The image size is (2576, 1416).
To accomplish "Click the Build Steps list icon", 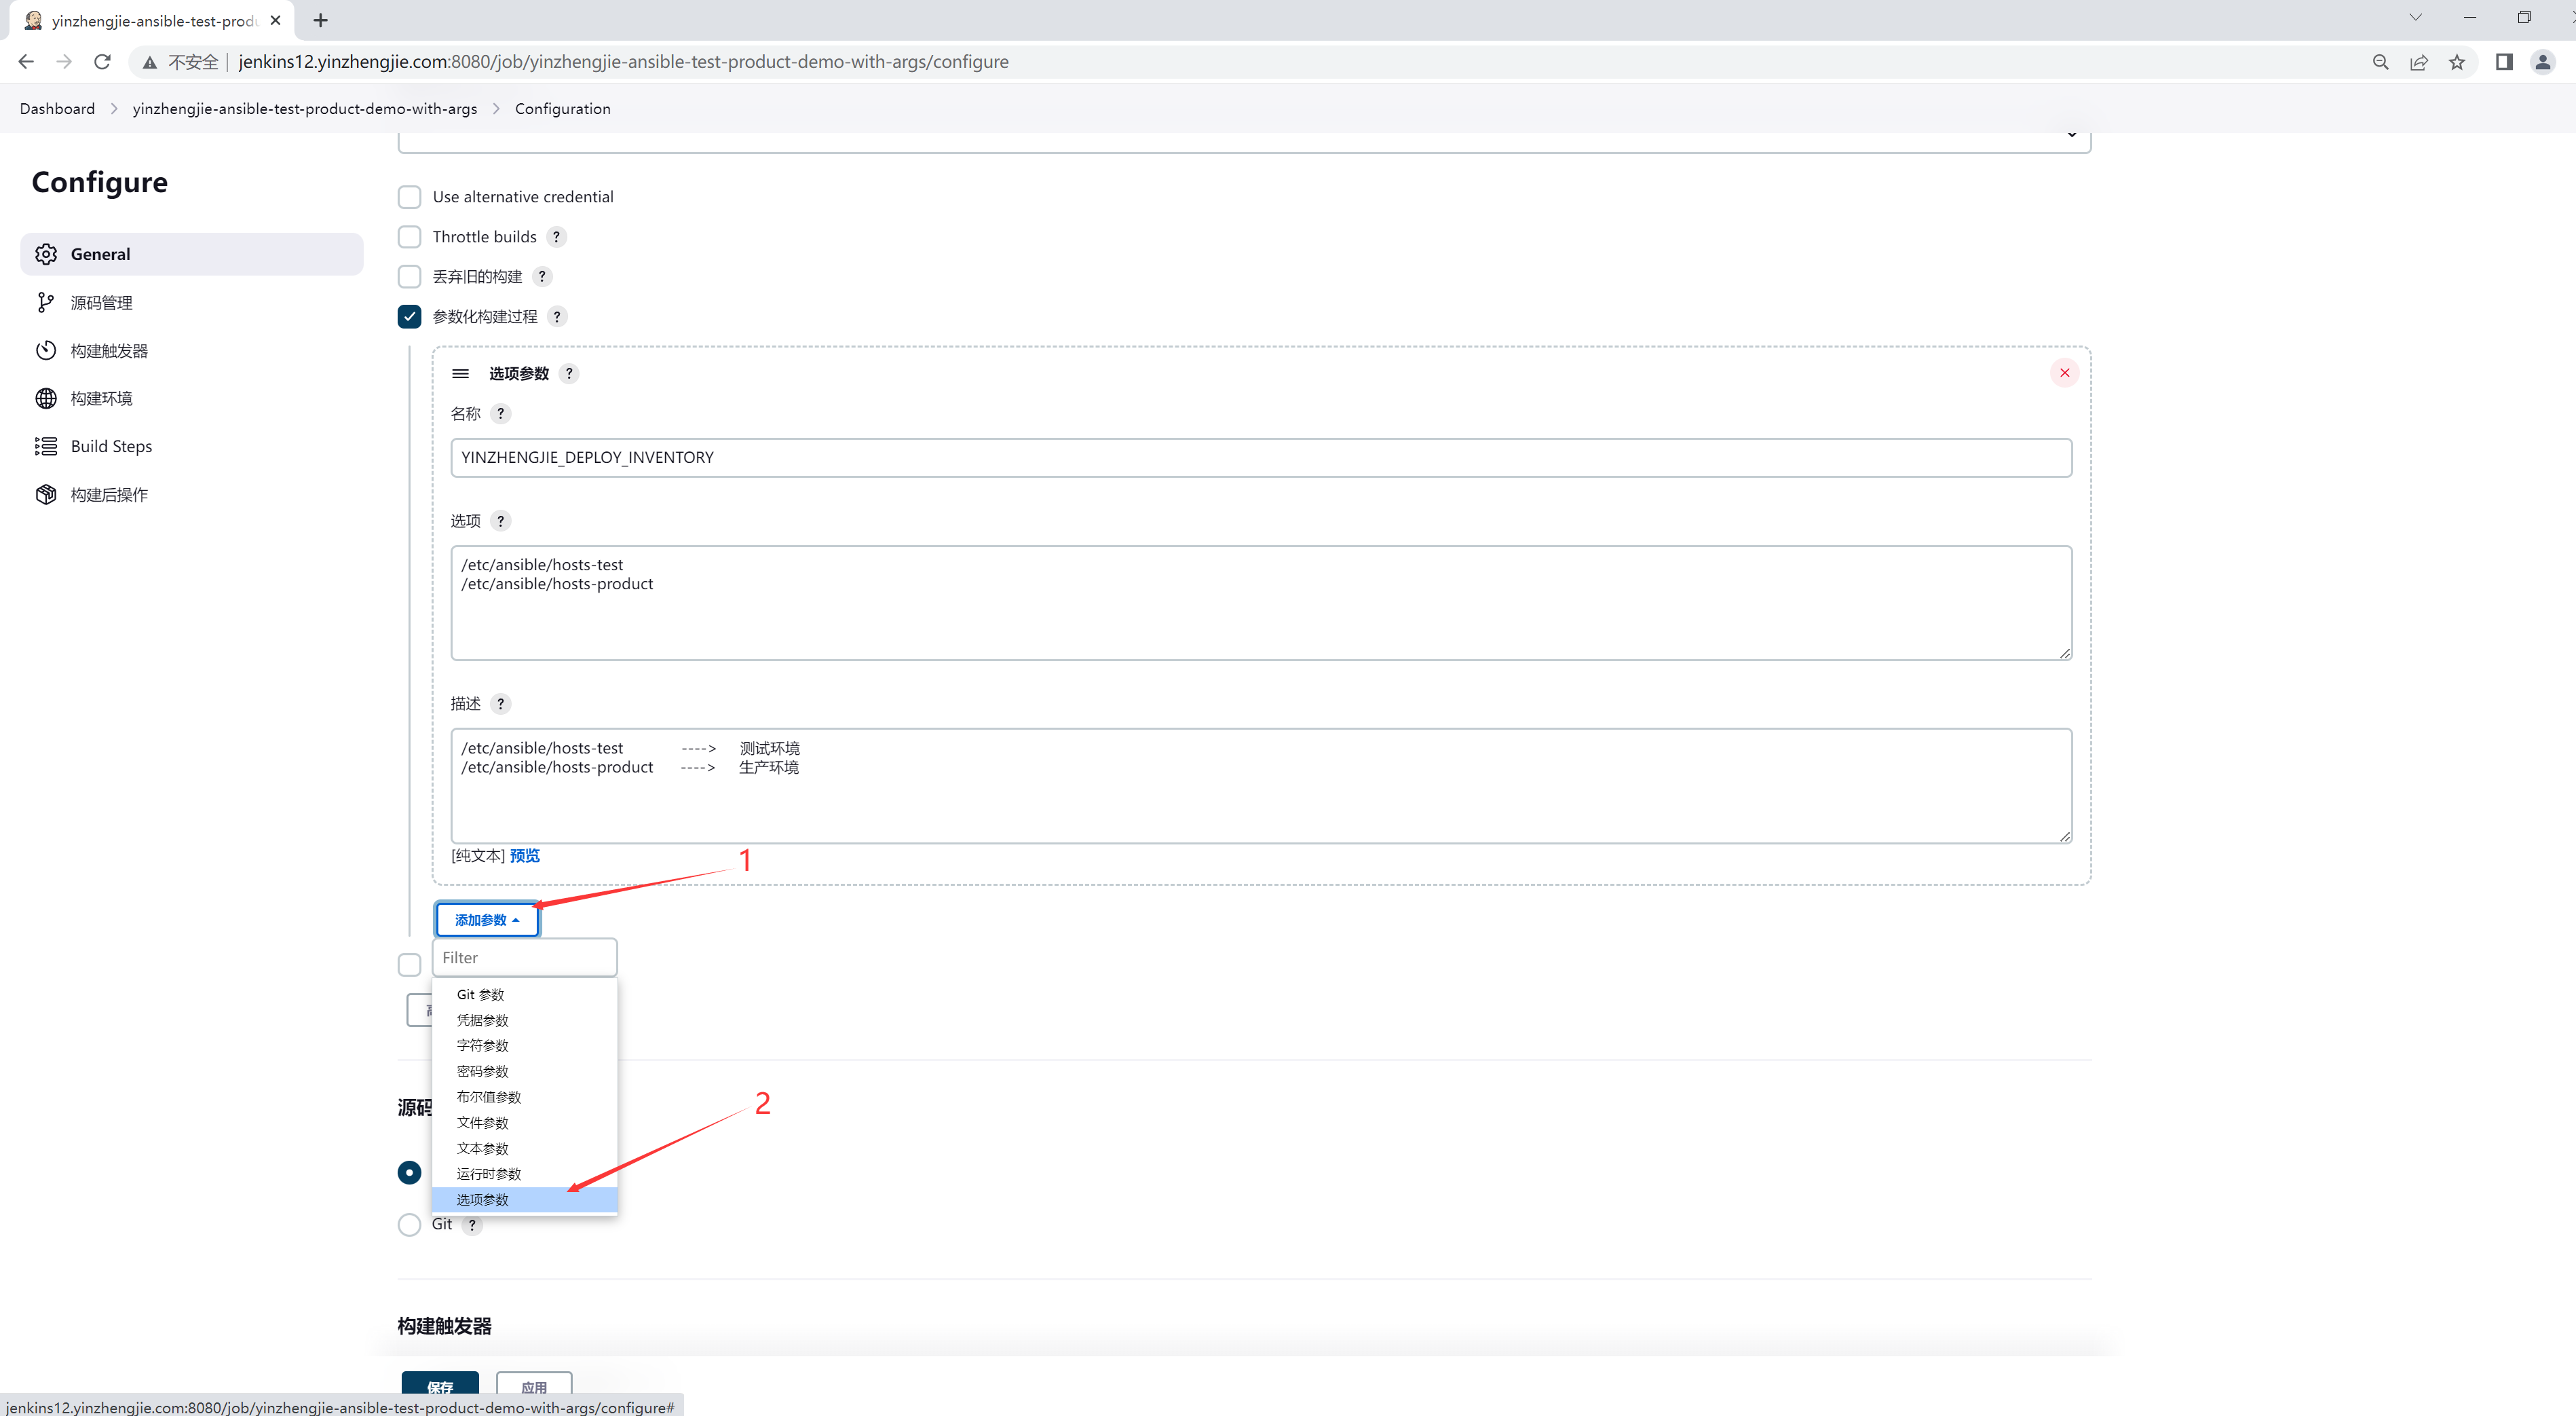I will coord(46,446).
